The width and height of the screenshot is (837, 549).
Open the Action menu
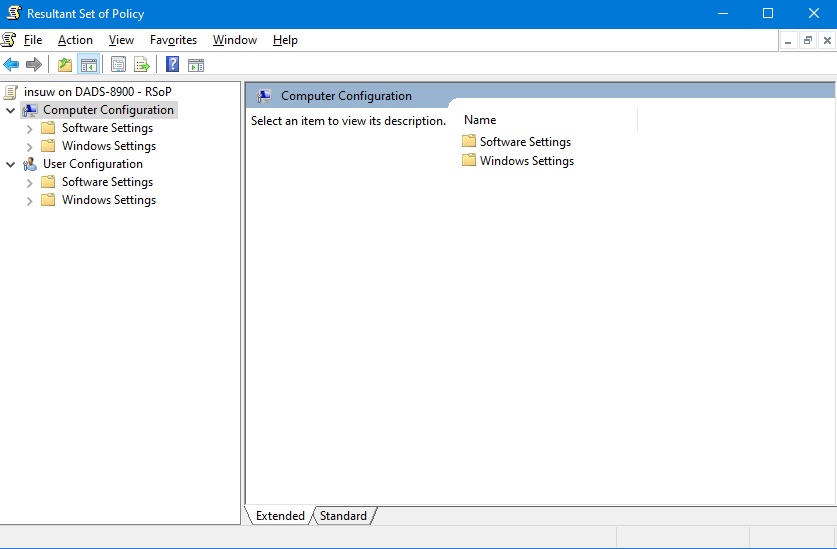(75, 40)
